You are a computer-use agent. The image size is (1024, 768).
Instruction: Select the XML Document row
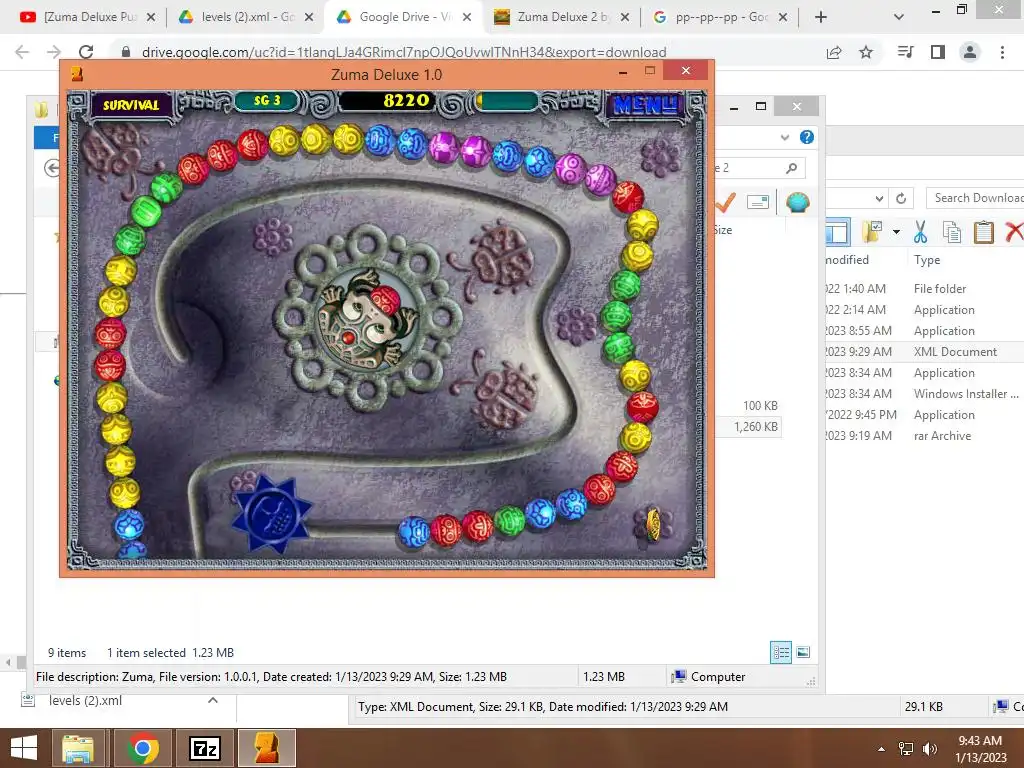(x=924, y=352)
